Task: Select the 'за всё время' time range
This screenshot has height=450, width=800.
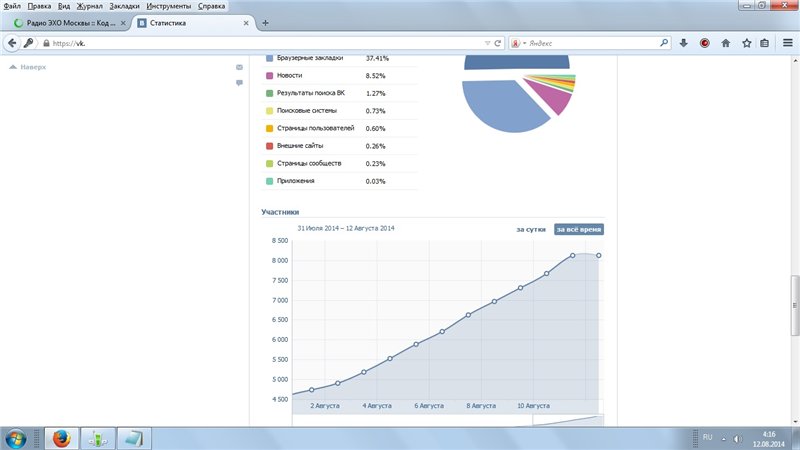Action: tap(579, 229)
